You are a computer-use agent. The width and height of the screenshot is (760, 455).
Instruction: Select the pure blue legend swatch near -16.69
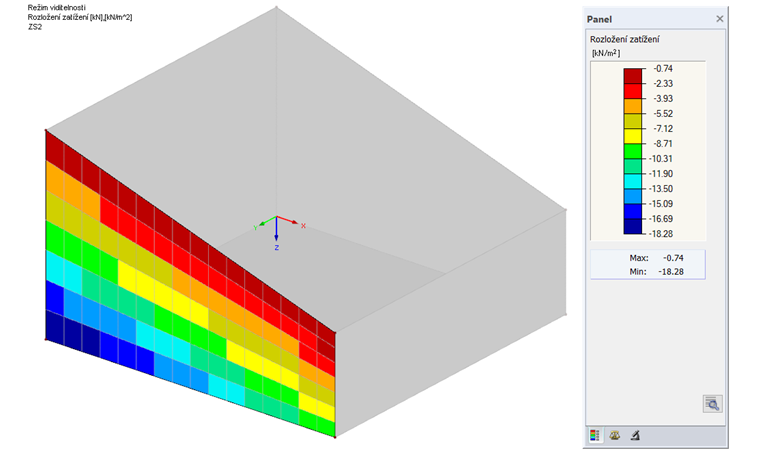[x=633, y=211]
